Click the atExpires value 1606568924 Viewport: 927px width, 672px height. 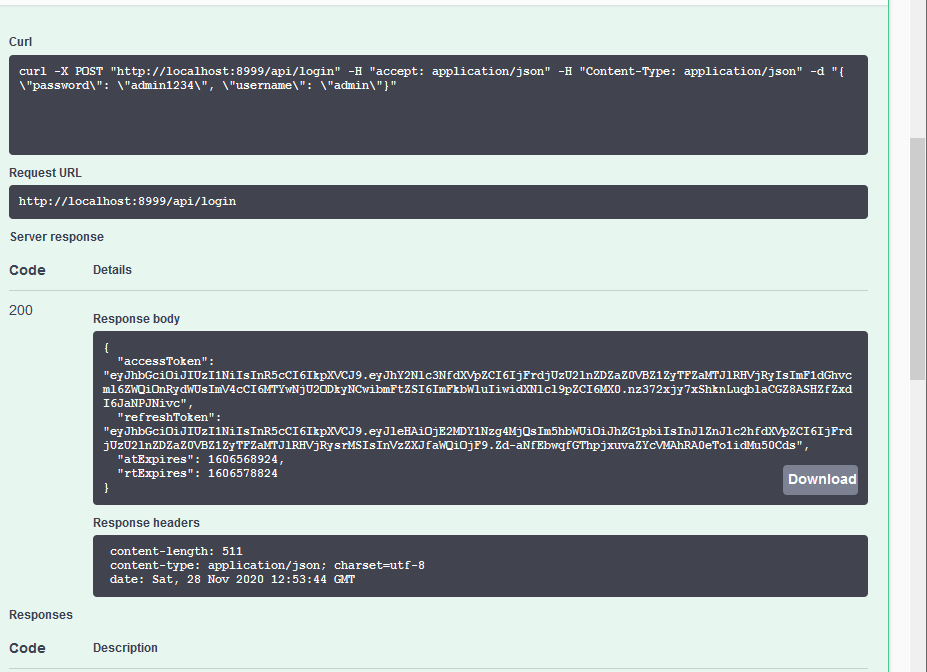(245, 459)
